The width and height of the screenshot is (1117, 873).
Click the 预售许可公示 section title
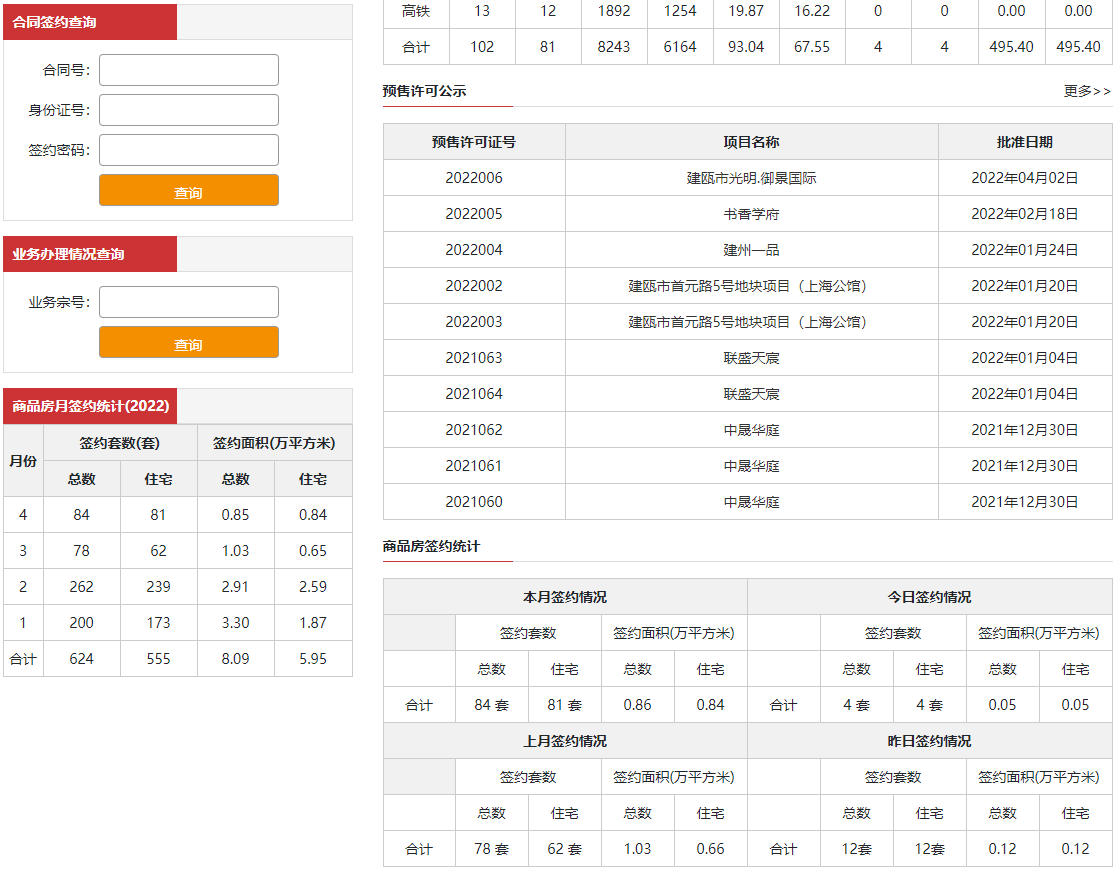pyautogui.click(x=424, y=91)
